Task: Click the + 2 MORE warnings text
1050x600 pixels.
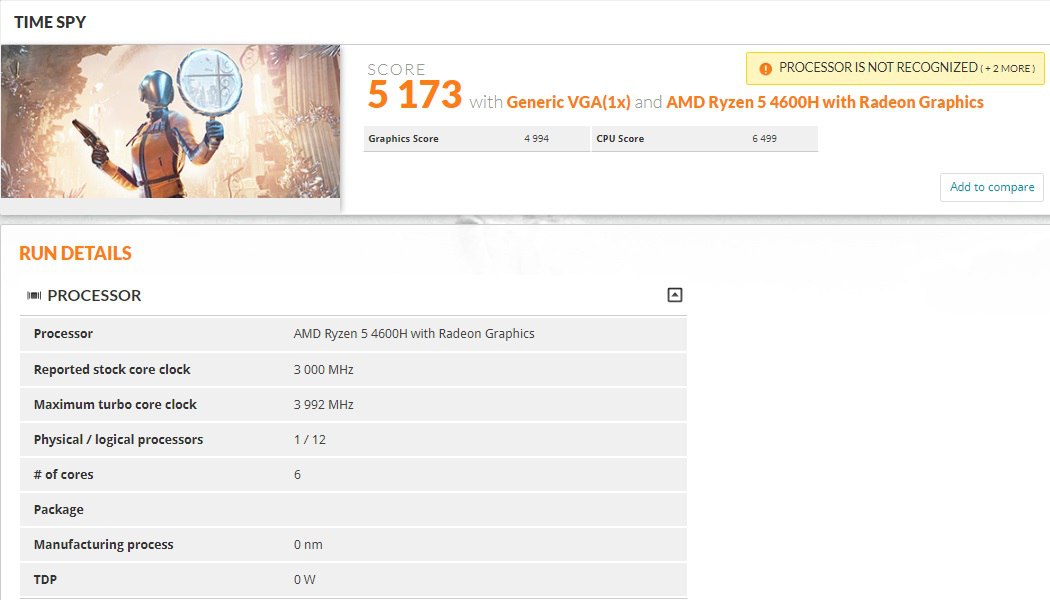Action: (x=1008, y=68)
